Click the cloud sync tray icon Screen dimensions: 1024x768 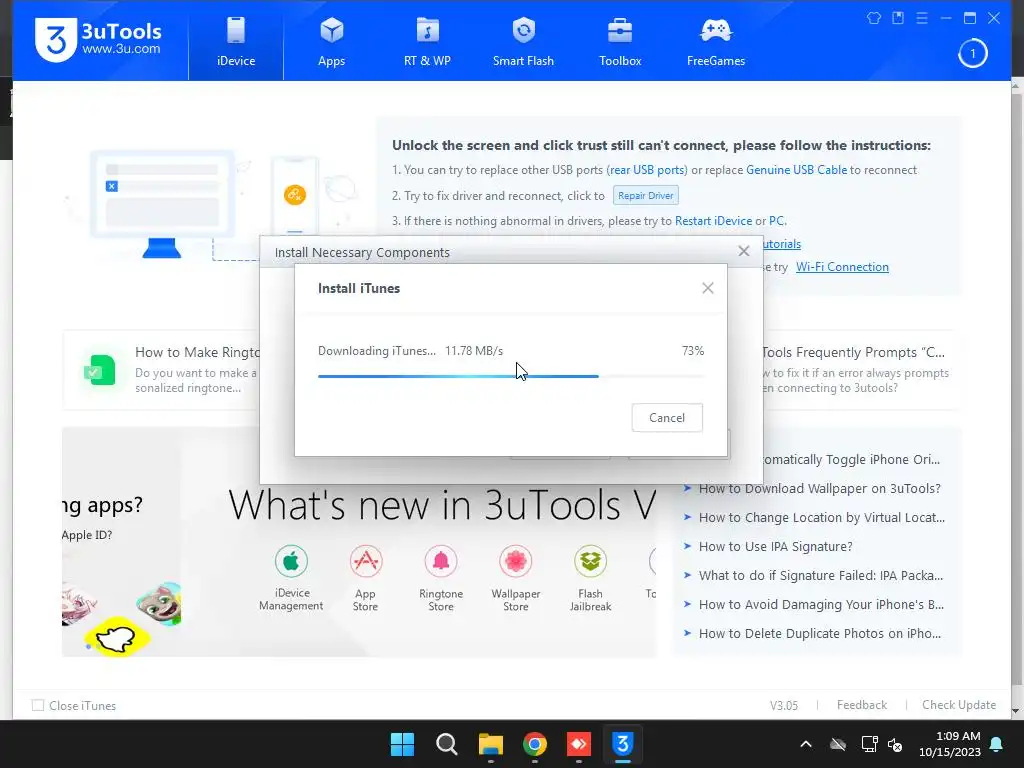click(x=838, y=744)
